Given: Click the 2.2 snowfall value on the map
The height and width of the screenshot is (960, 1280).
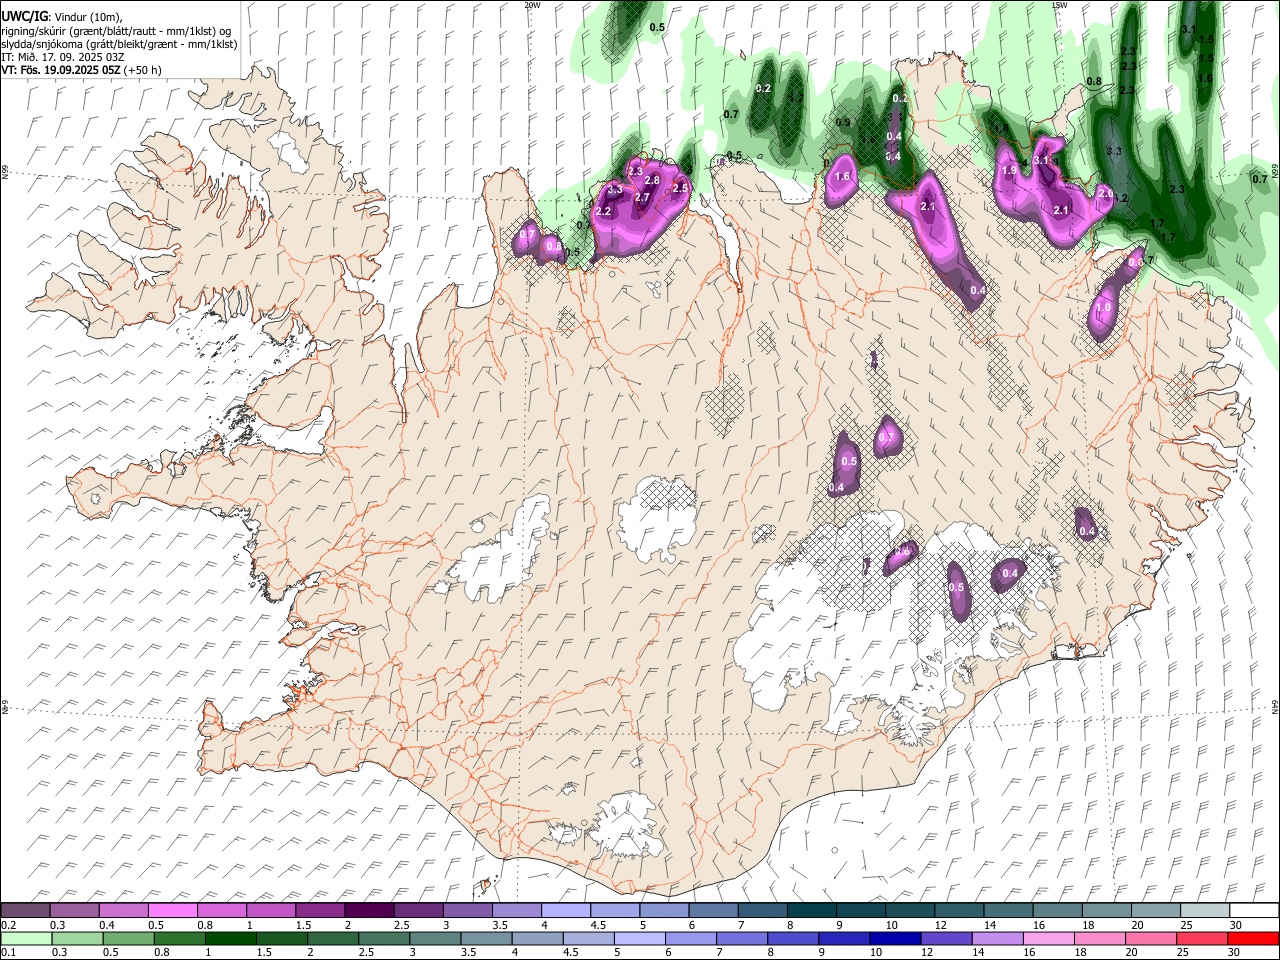Looking at the screenshot, I should coord(603,212).
